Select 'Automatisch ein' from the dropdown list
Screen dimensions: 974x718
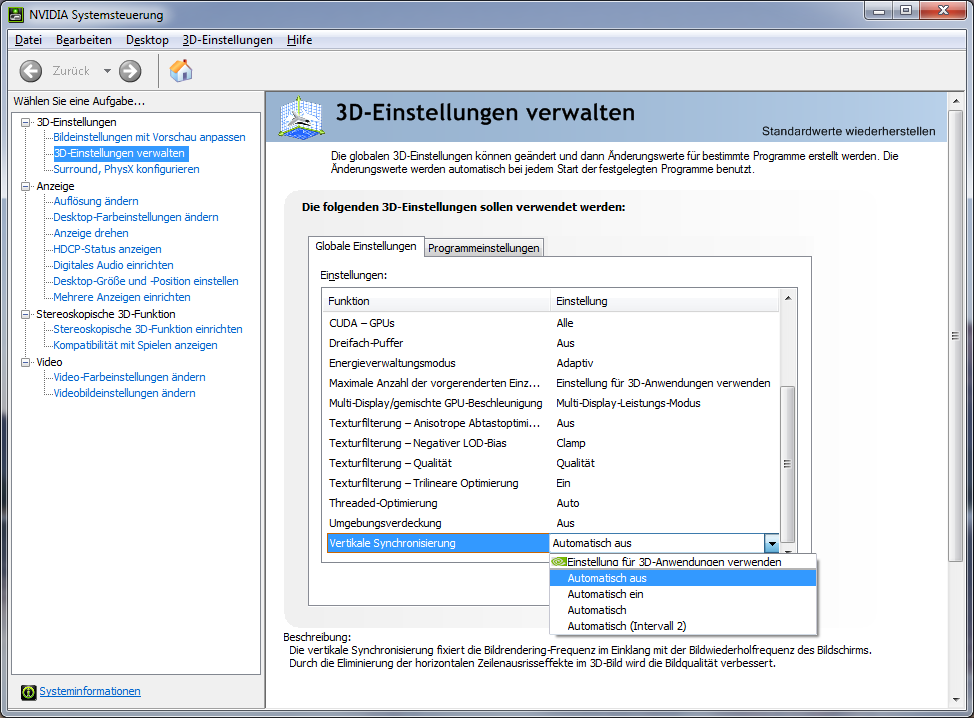click(x=605, y=594)
